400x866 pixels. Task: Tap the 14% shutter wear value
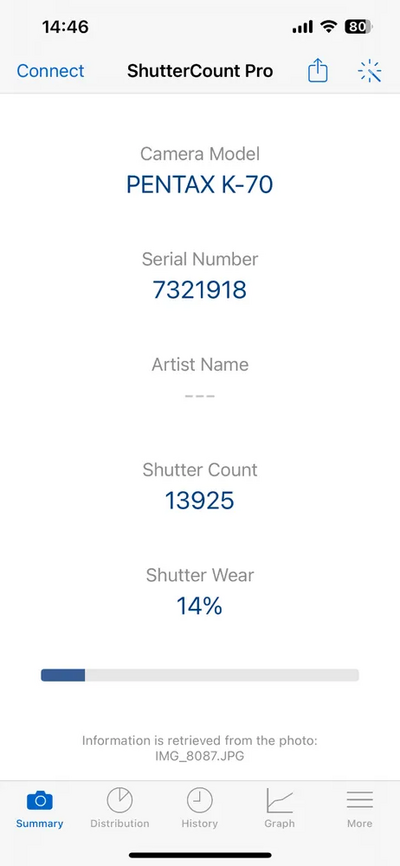199,606
